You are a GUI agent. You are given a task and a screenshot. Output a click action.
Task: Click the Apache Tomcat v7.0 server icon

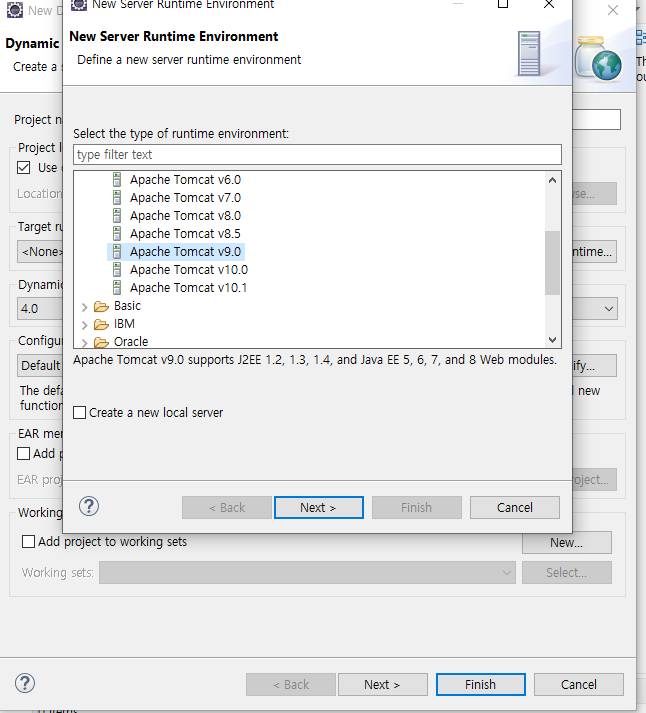pos(117,198)
